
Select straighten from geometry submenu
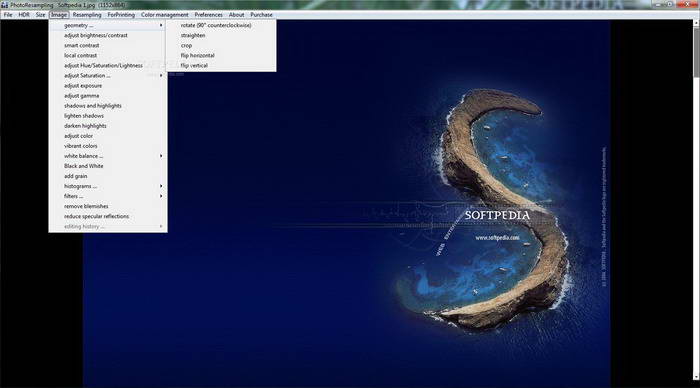(x=221, y=35)
